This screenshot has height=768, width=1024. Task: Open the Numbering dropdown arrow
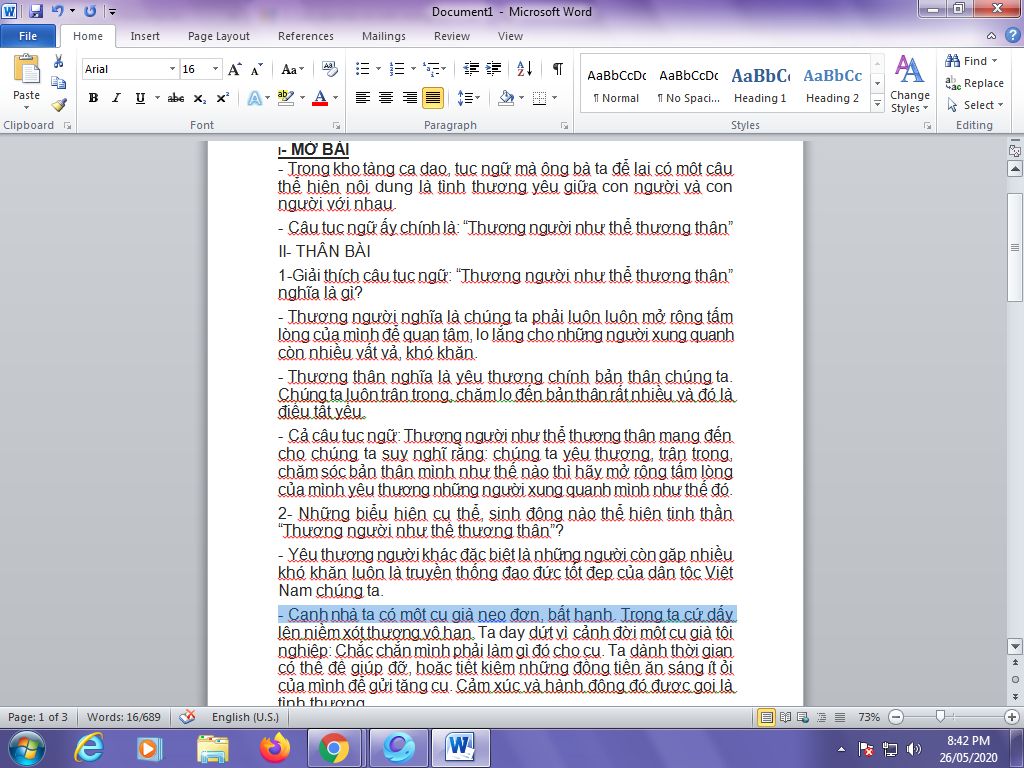click(413, 69)
